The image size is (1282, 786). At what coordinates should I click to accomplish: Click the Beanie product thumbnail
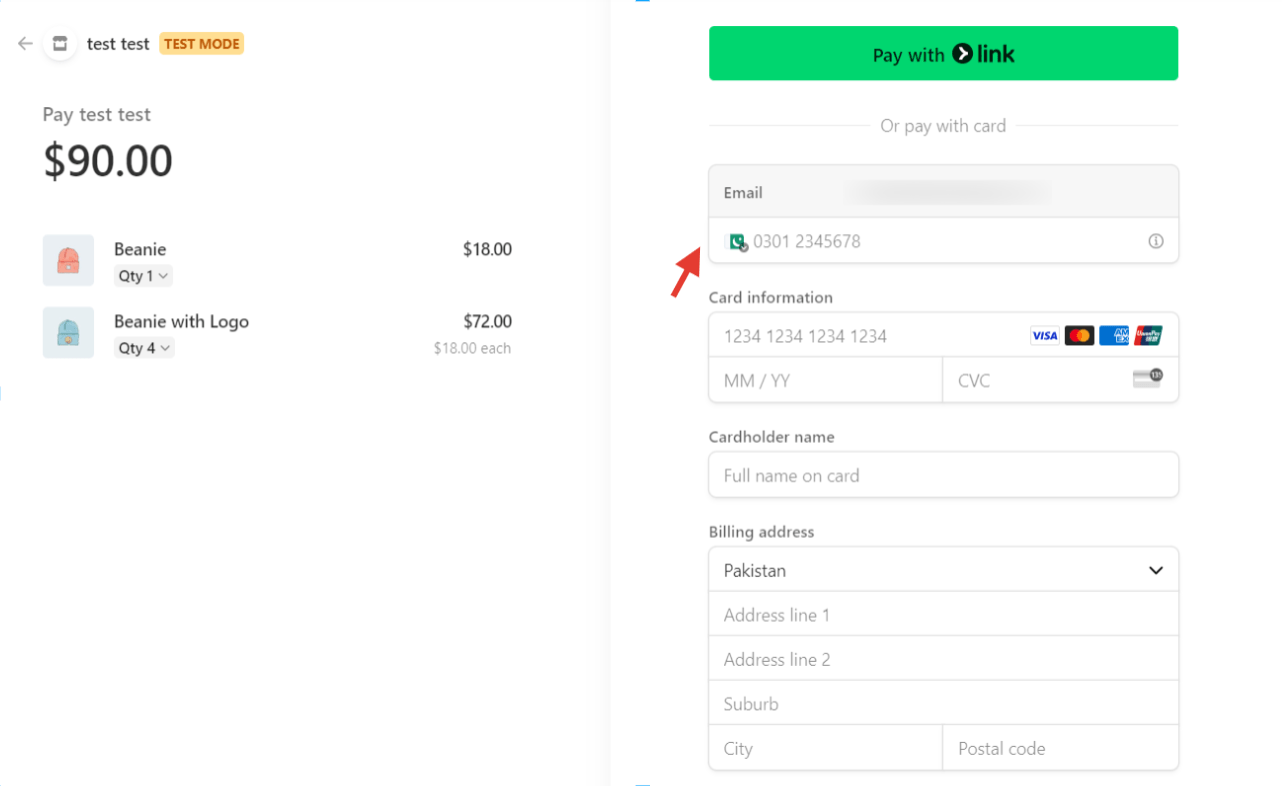[68, 260]
